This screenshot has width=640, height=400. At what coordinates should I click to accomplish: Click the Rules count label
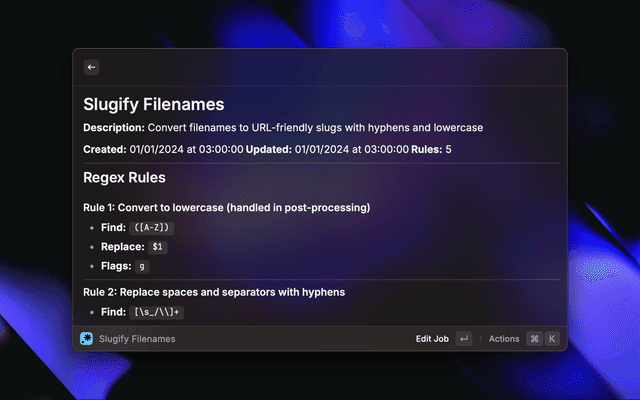(x=431, y=149)
